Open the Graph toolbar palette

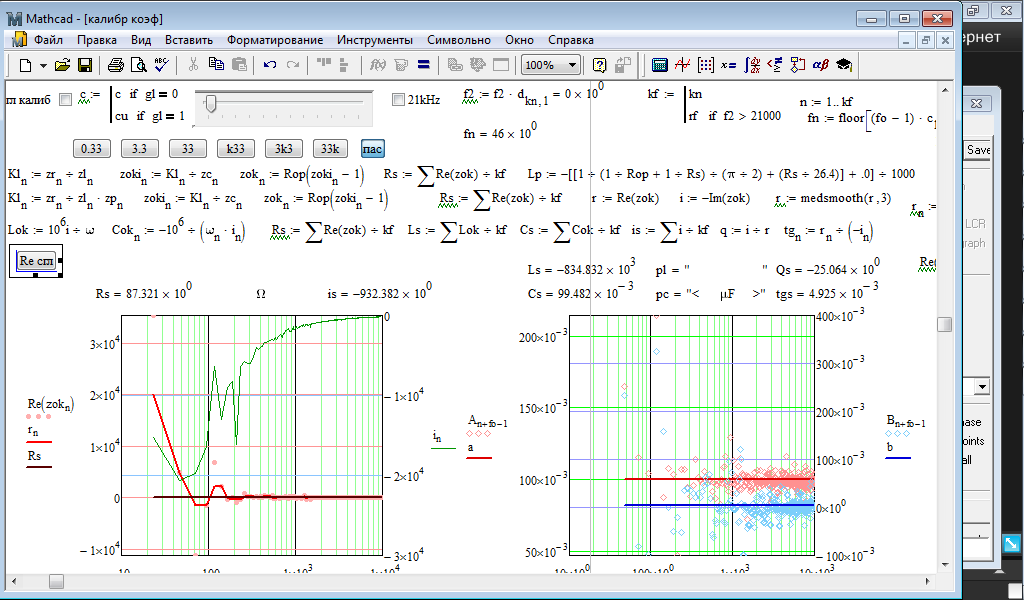coord(683,65)
